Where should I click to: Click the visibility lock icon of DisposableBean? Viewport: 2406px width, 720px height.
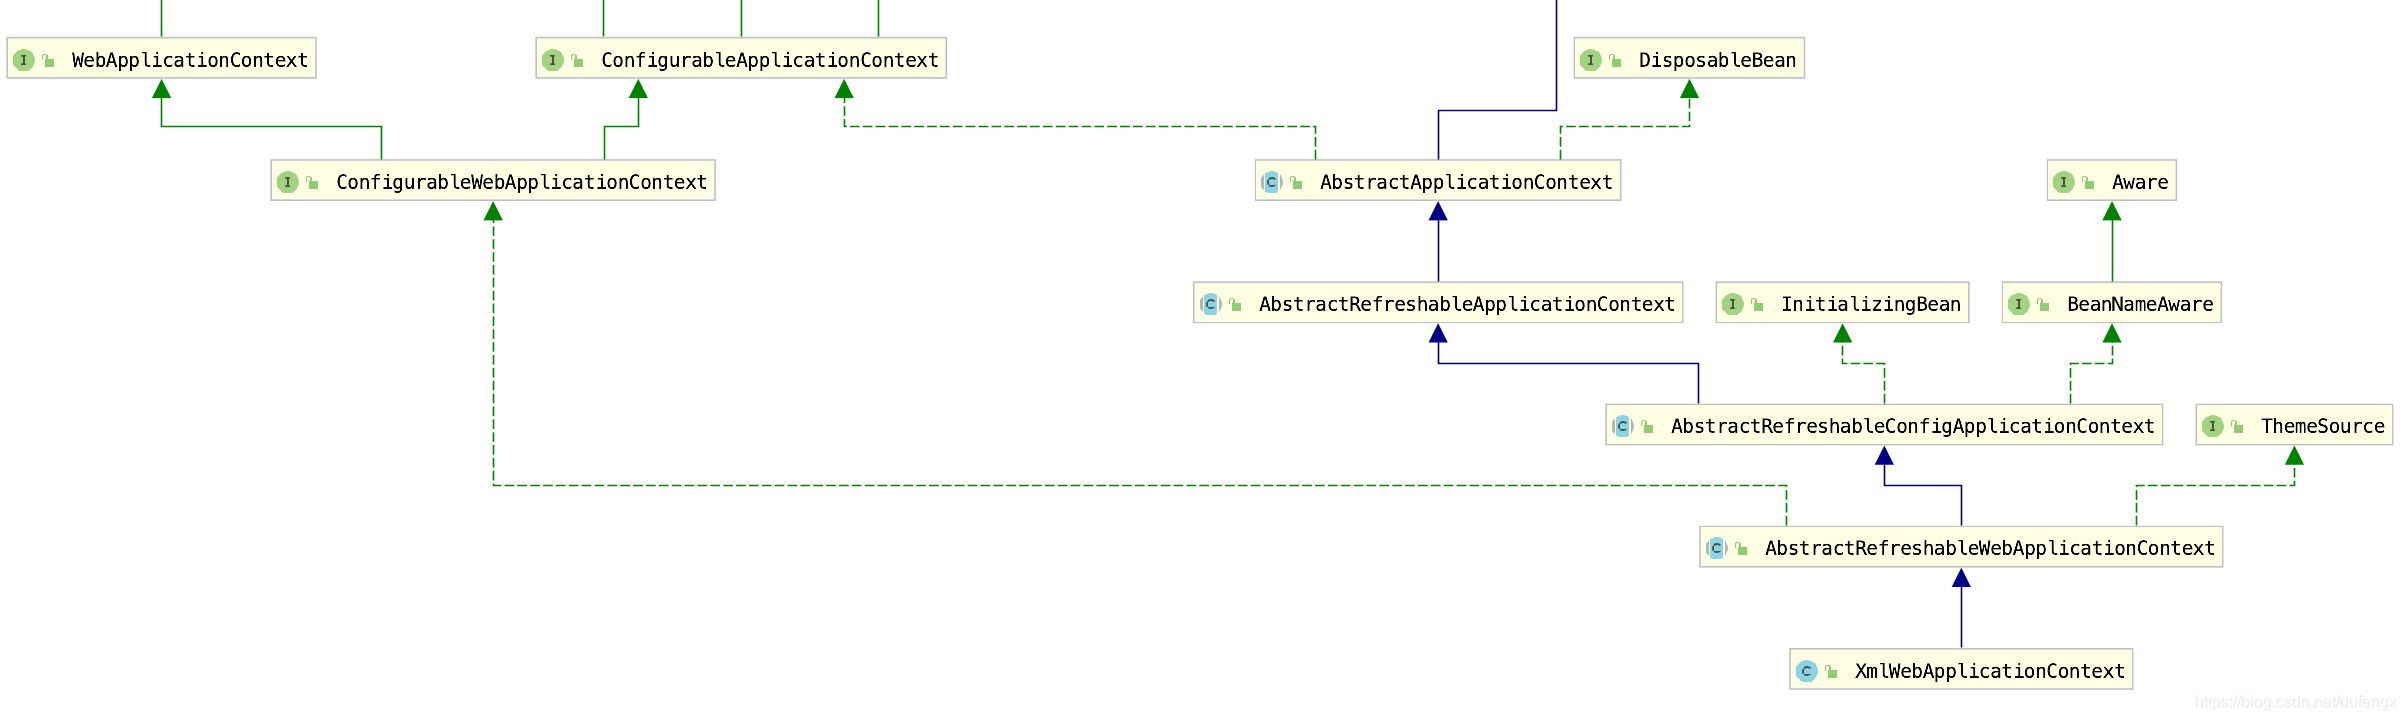coord(1615,61)
